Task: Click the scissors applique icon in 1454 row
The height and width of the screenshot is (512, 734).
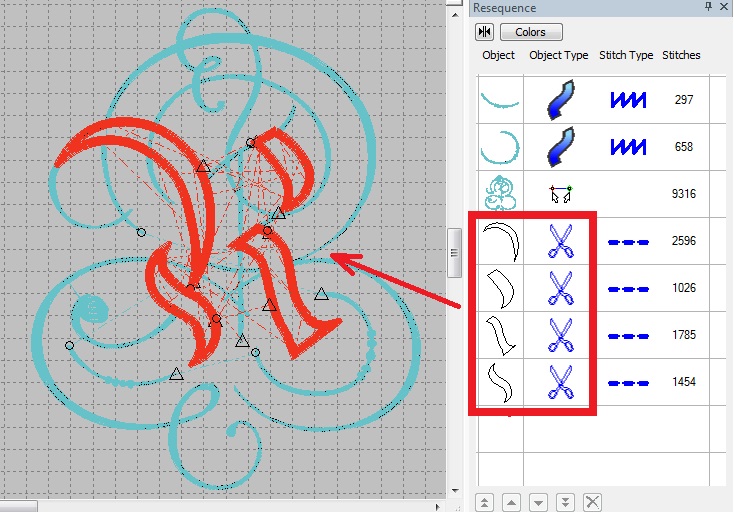Action: pyautogui.click(x=560, y=382)
